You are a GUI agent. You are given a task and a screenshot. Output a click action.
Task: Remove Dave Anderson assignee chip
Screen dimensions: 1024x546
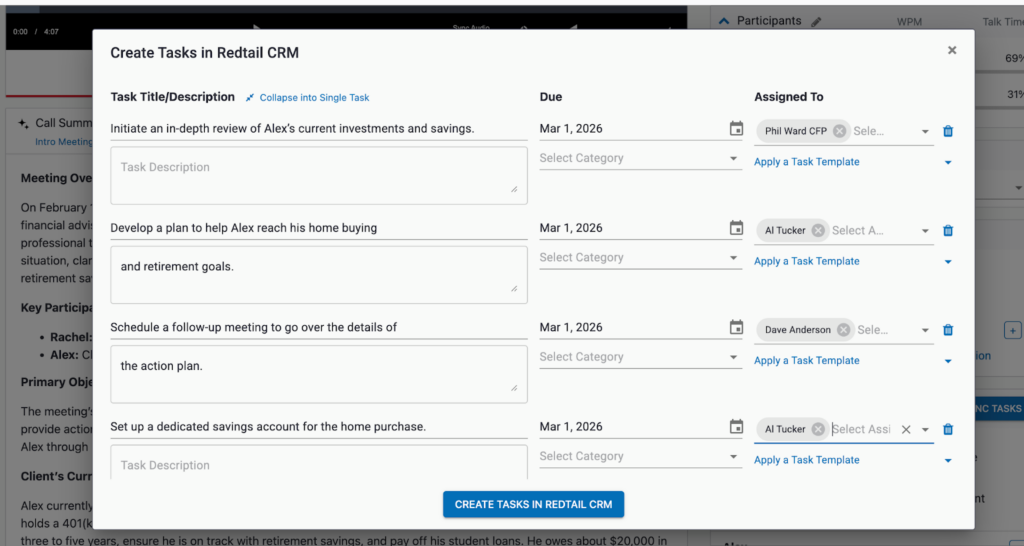(843, 330)
